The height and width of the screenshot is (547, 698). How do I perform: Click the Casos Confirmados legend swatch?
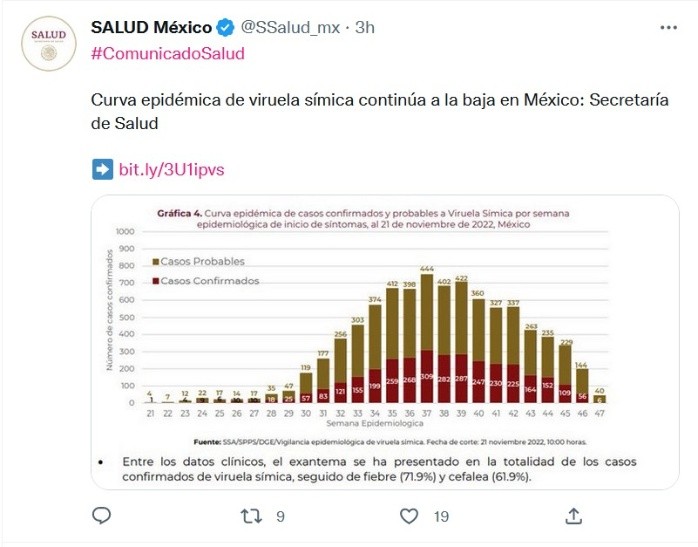pos(155,281)
